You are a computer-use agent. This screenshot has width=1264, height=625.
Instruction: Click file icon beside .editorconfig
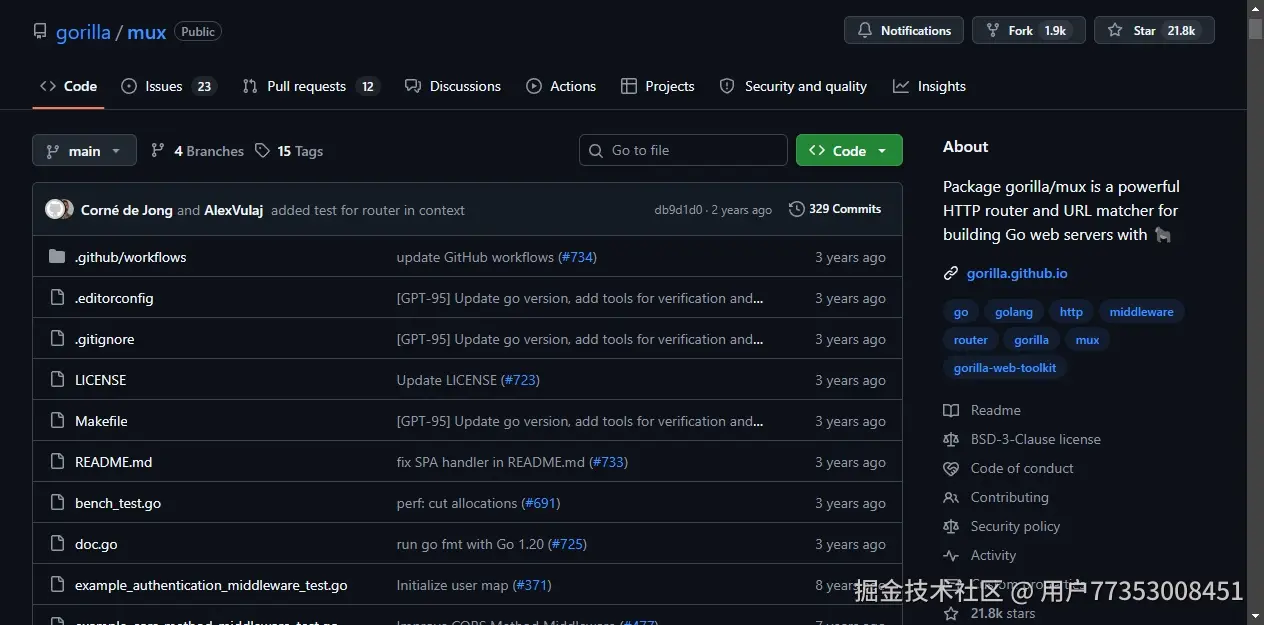point(57,298)
